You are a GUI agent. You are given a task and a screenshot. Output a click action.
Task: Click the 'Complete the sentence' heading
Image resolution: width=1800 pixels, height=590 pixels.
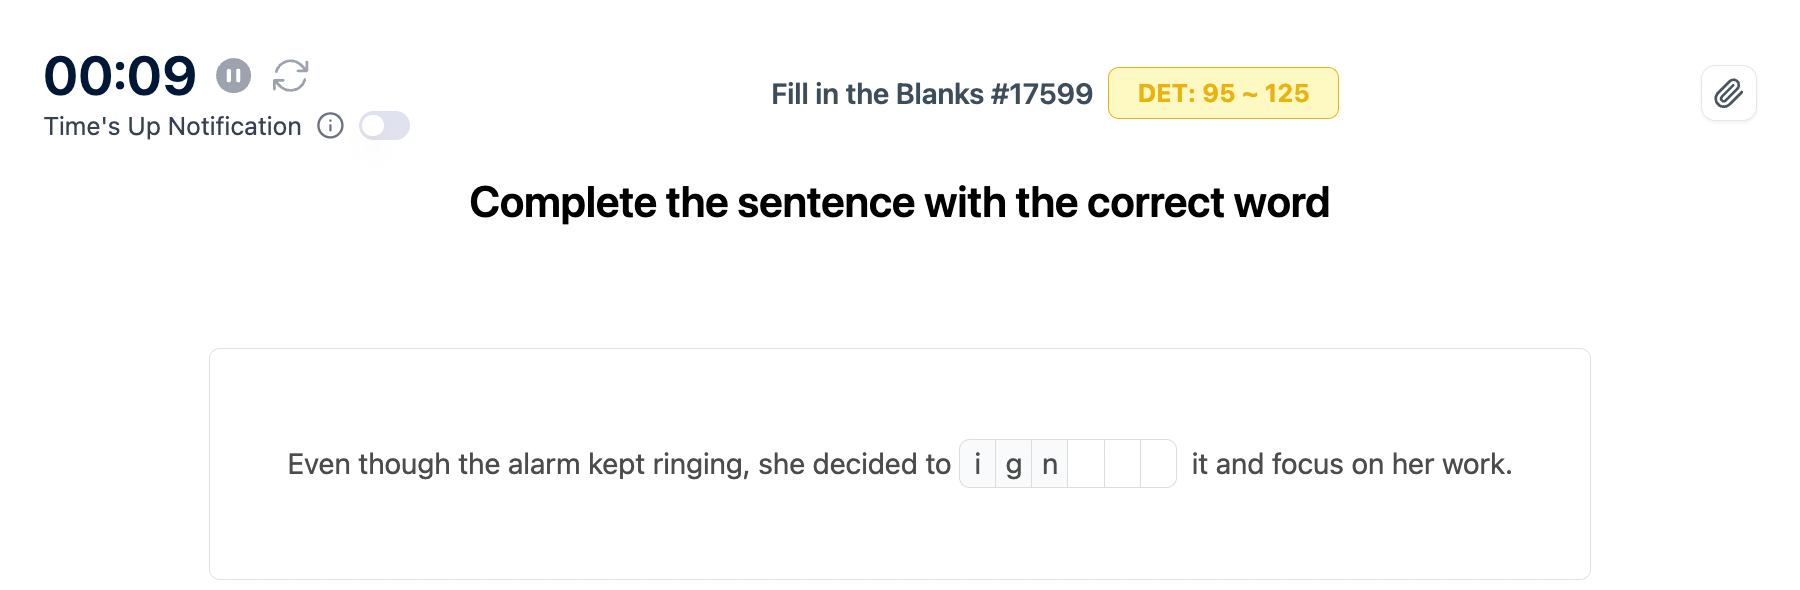click(899, 203)
